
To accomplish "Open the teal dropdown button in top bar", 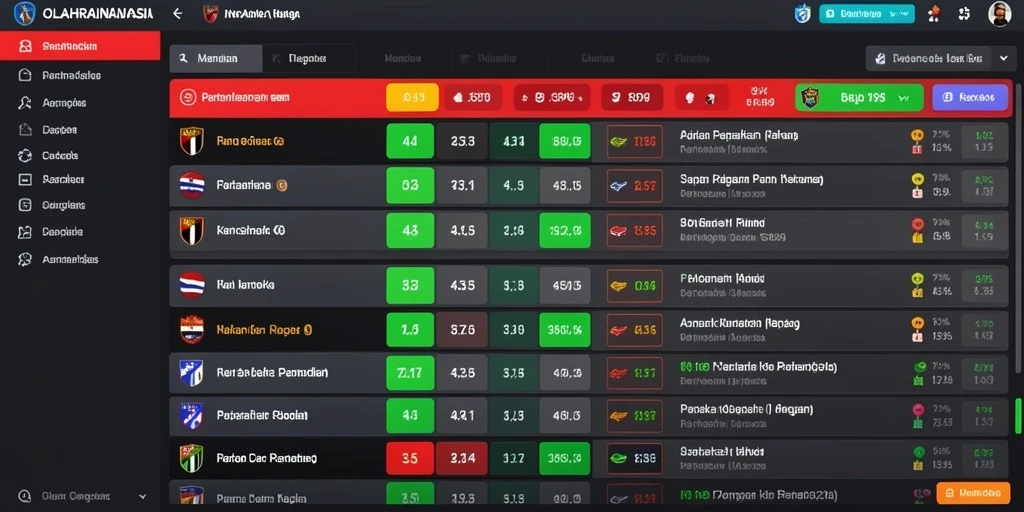I will pos(866,13).
